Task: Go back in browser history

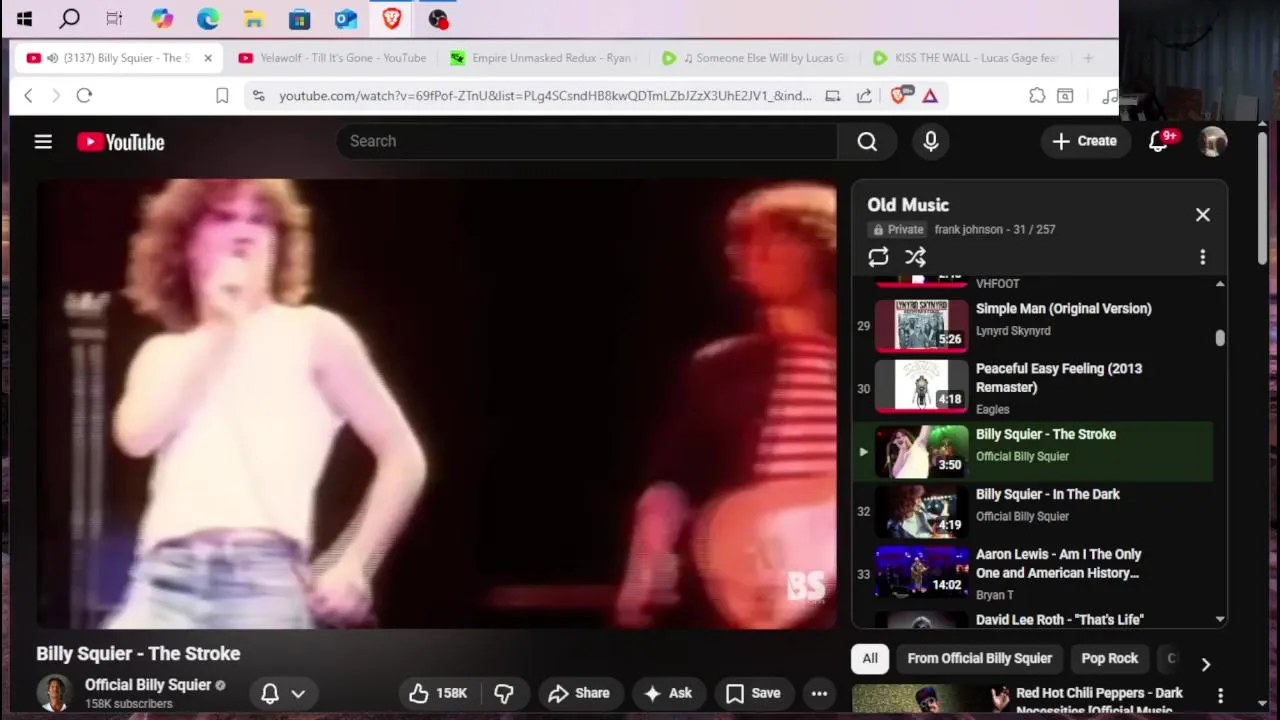Action: click(x=28, y=96)
